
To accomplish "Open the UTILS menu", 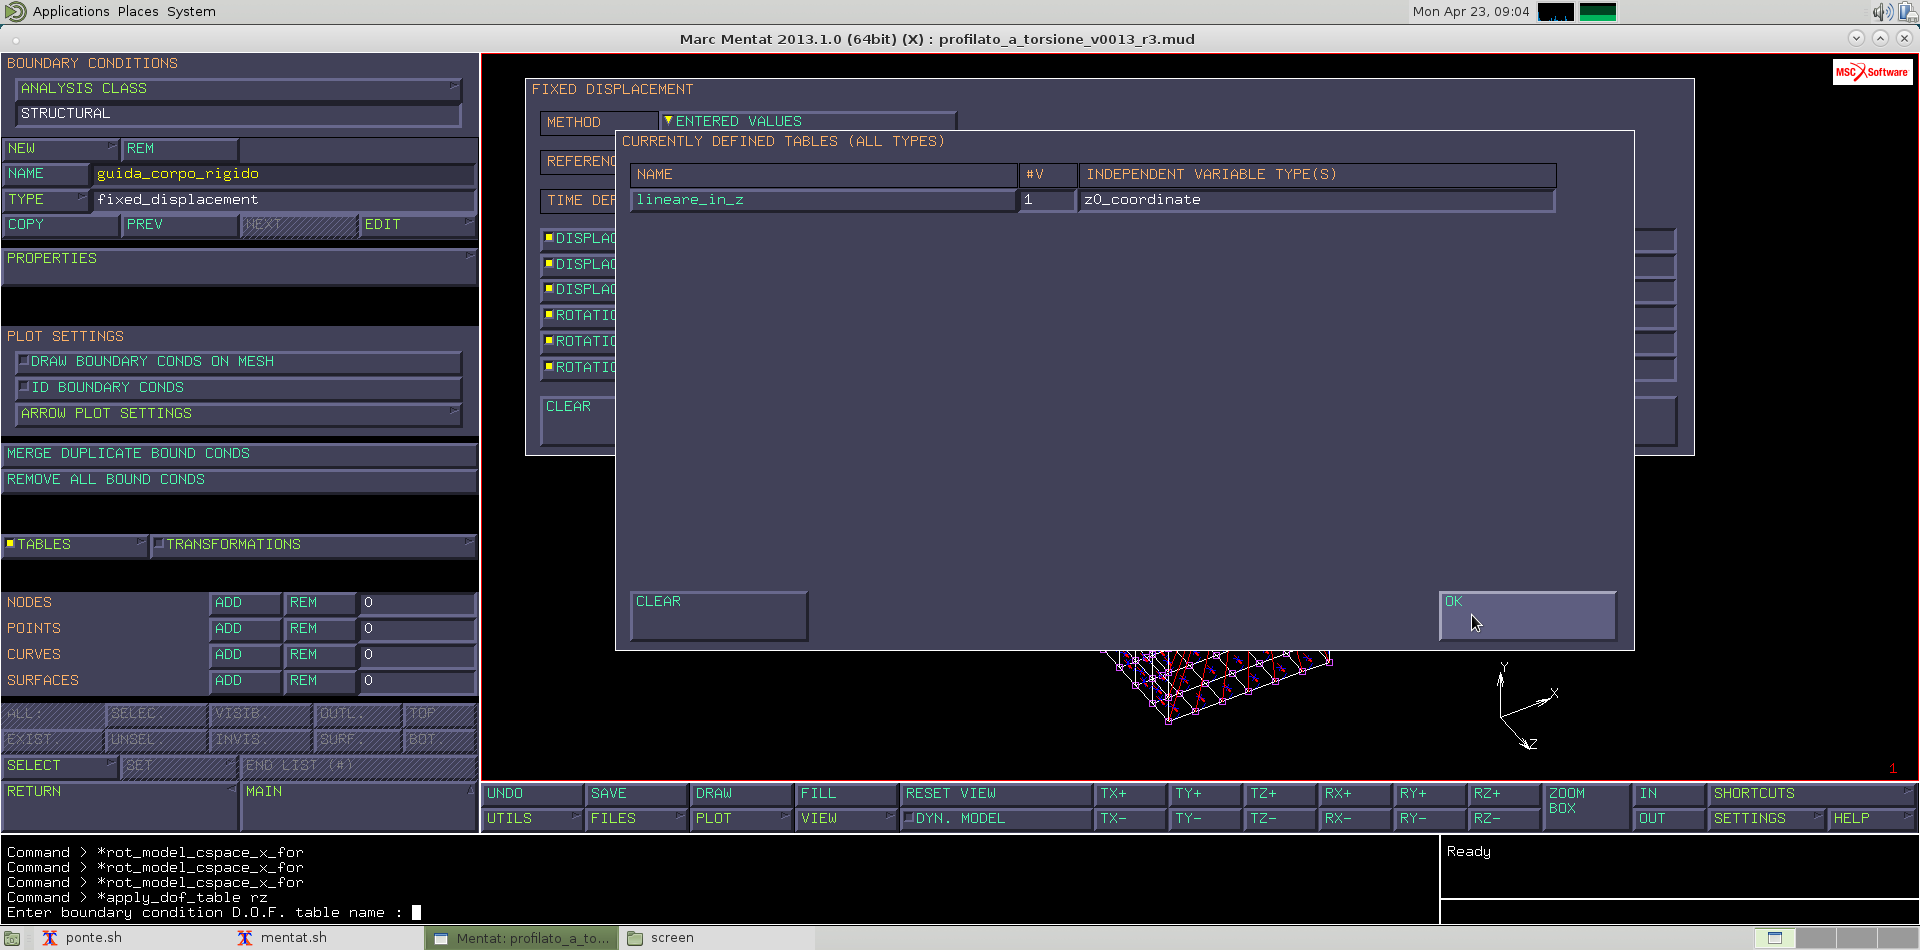I will pos(533,819).
